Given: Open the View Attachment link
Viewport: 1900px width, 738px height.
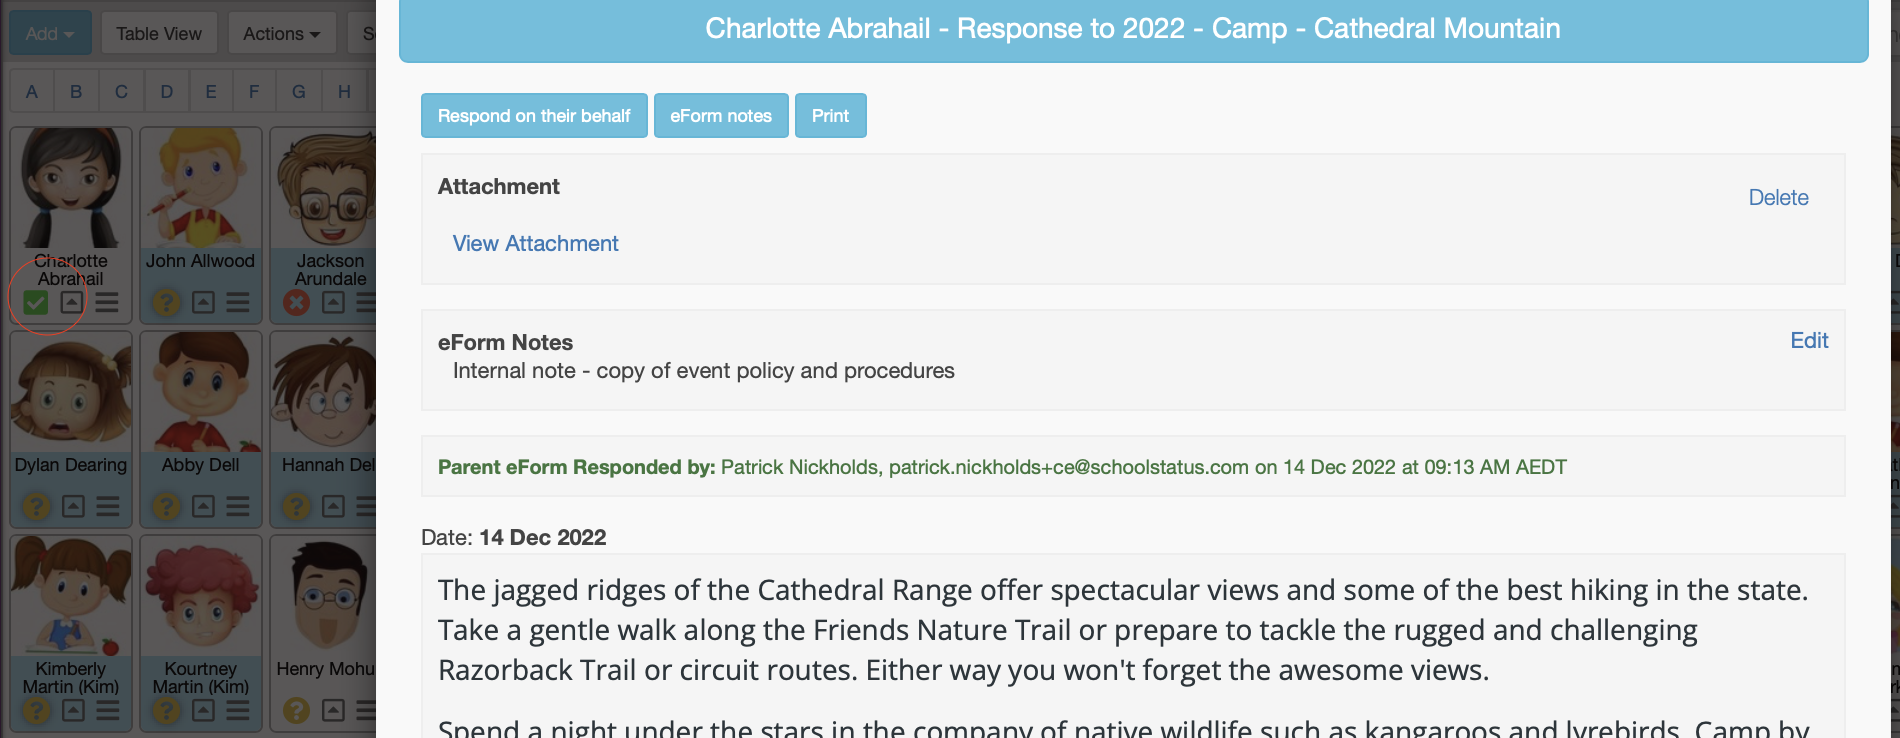Looking at the screenshot, I should pyautogui.click(x=535, y=244).
